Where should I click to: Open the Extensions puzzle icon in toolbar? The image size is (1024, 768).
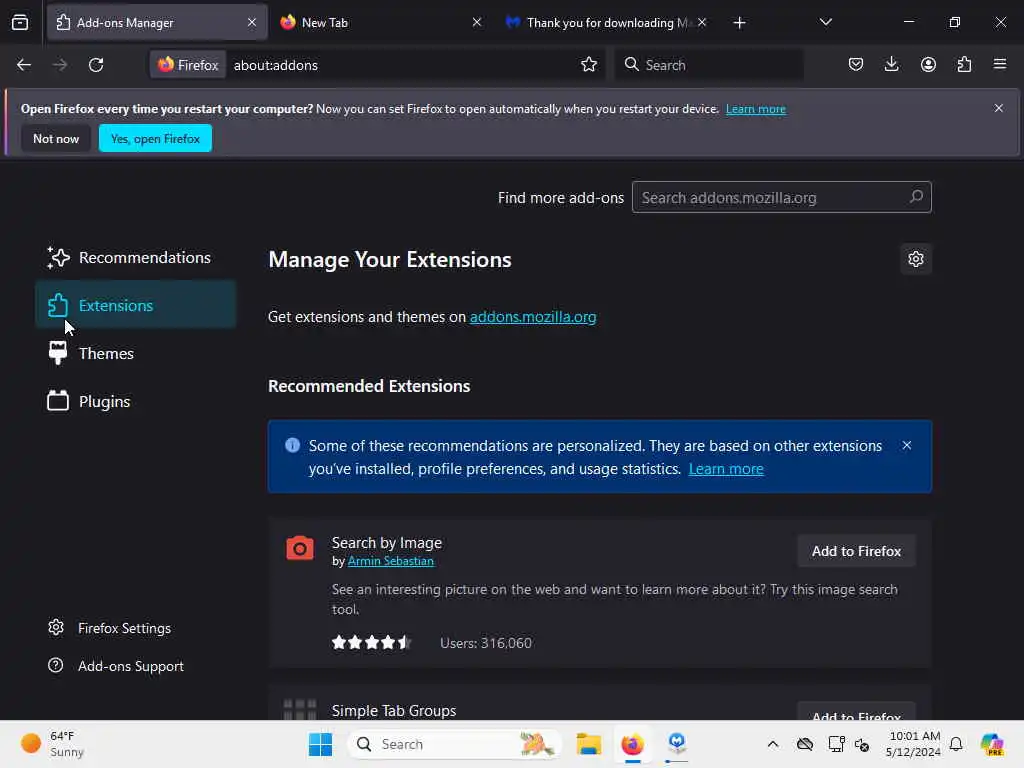pyautogui.click(x=964, y=64)
